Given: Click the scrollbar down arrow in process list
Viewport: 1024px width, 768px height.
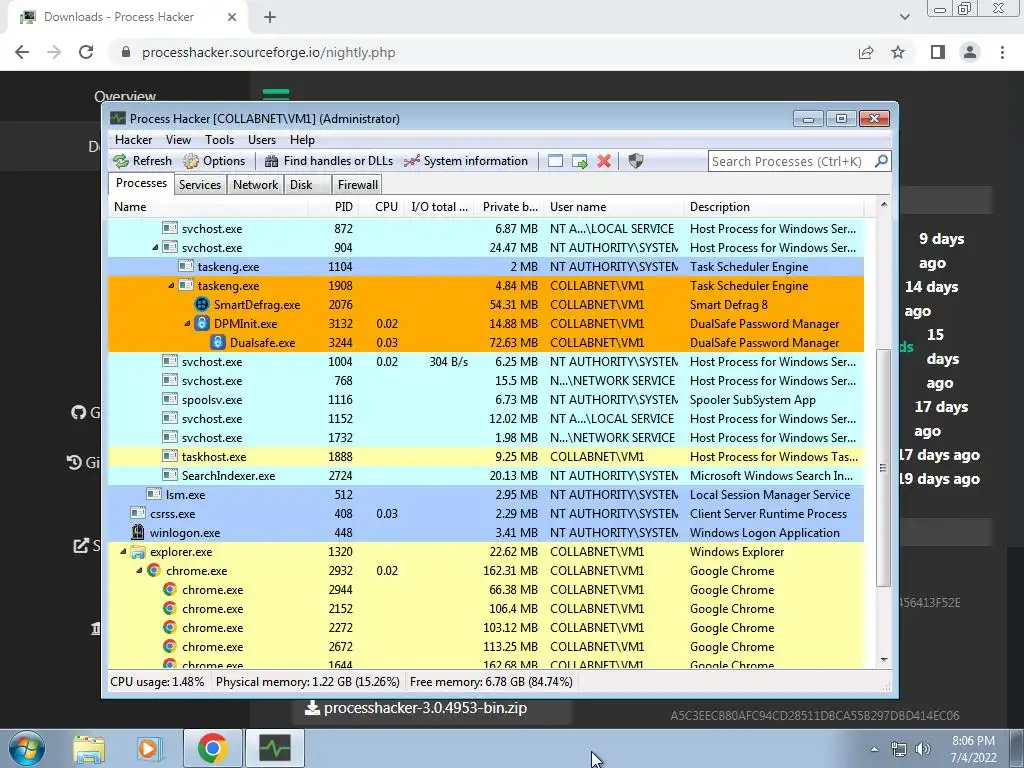Looking at the screenshot, I should (884, 660).
